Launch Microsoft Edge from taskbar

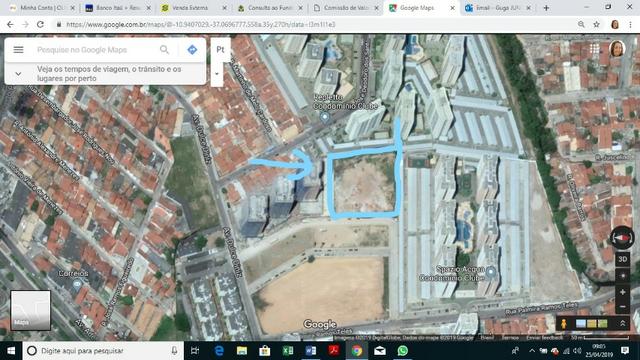pos(219,351)
